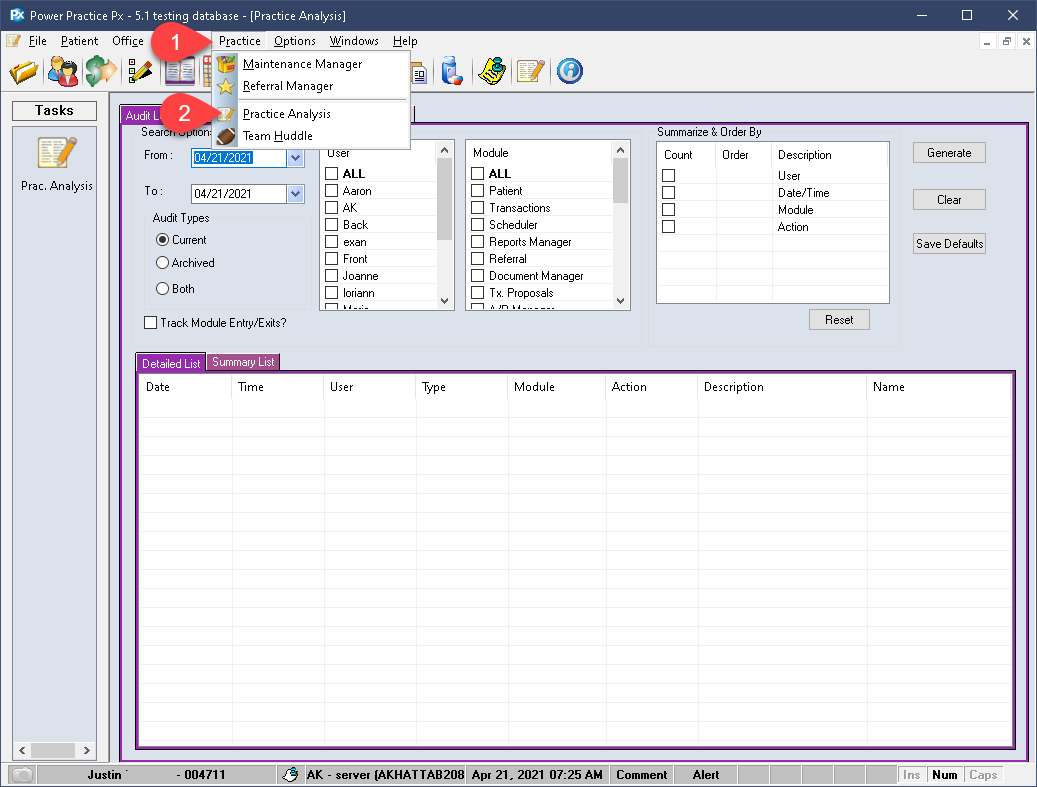Check the Document Manager module checkbox

477,276
